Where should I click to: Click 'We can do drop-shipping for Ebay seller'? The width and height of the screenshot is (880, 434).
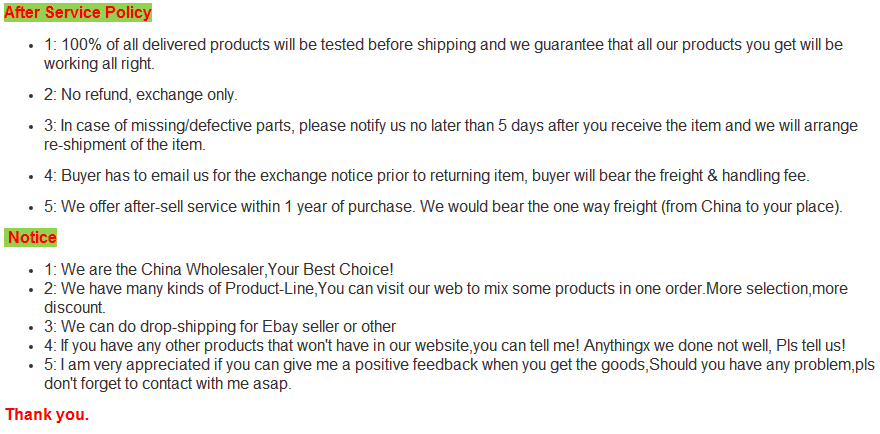point(220,327)
